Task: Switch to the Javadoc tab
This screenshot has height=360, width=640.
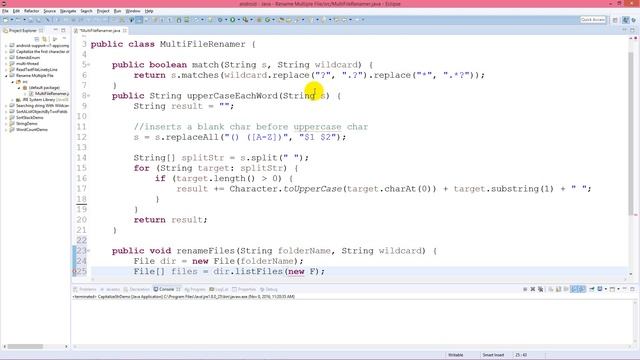Action: click(110, 289)
